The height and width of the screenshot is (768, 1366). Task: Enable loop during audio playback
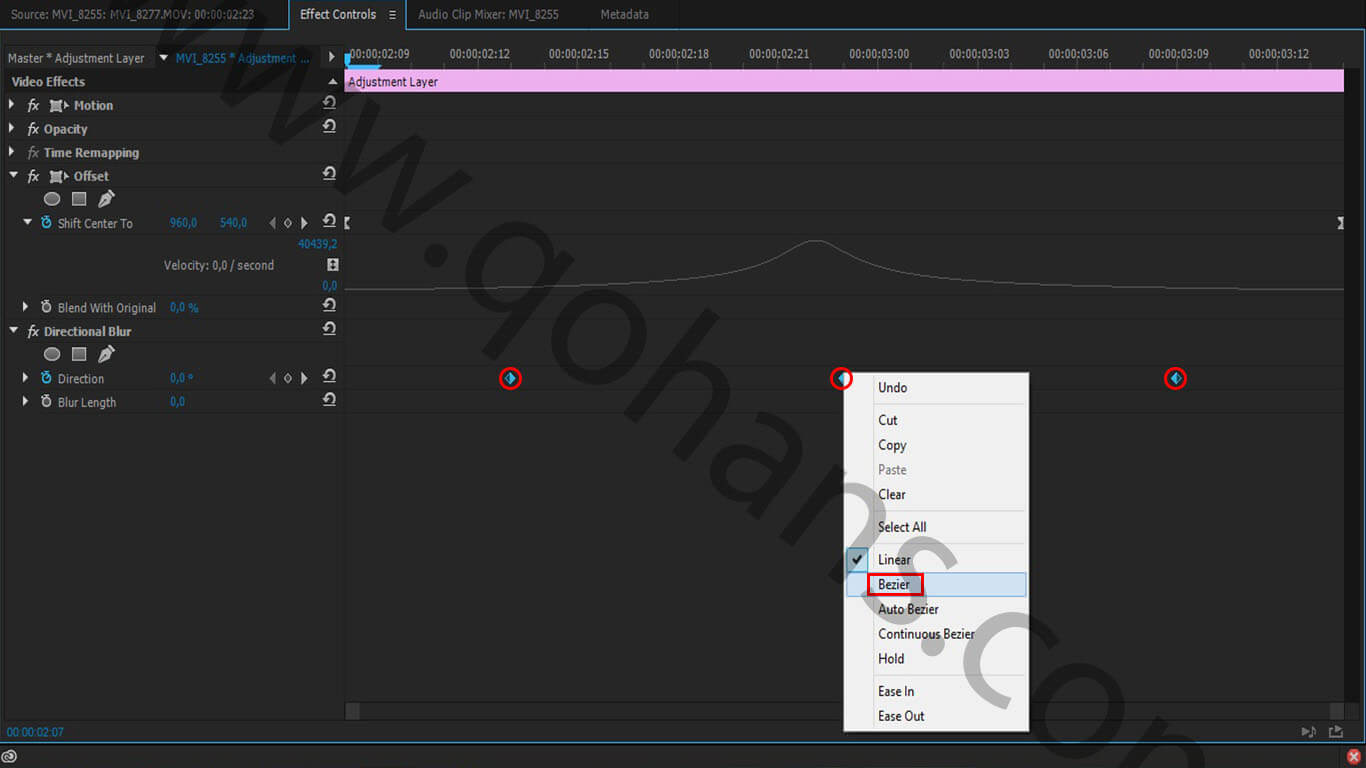[x=1337, y=730]
